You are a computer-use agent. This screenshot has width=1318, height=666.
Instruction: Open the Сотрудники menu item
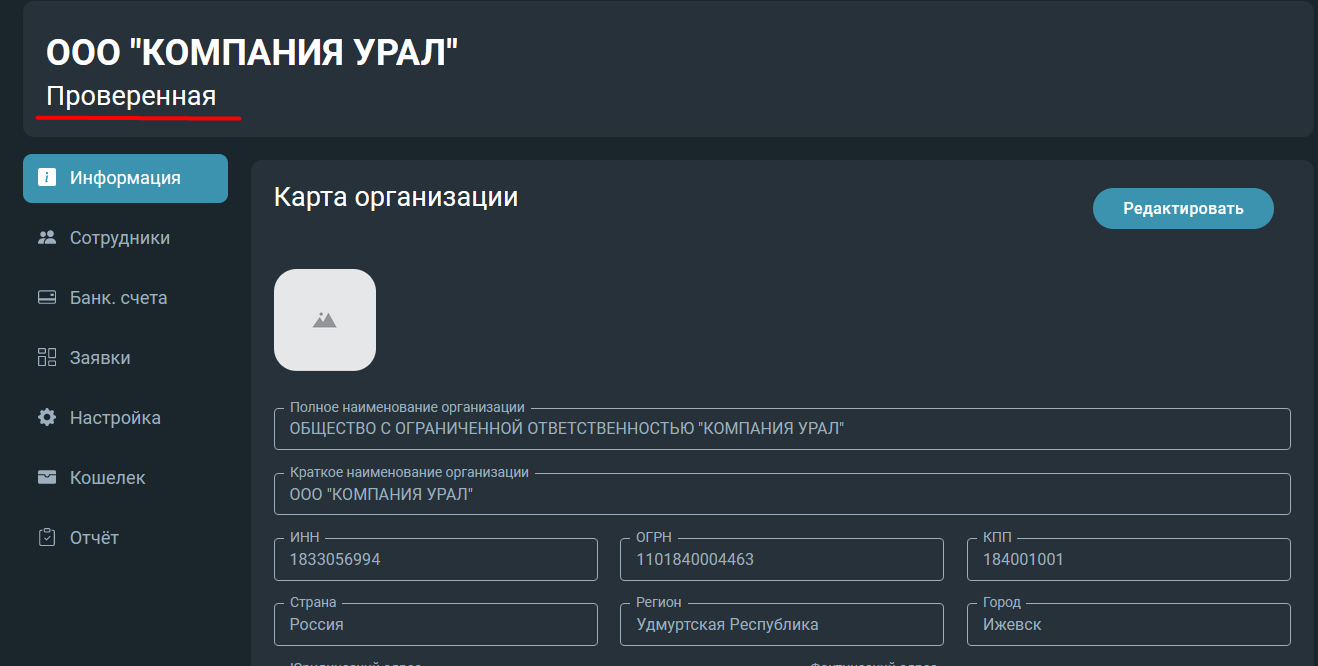(x=125, y=238)
